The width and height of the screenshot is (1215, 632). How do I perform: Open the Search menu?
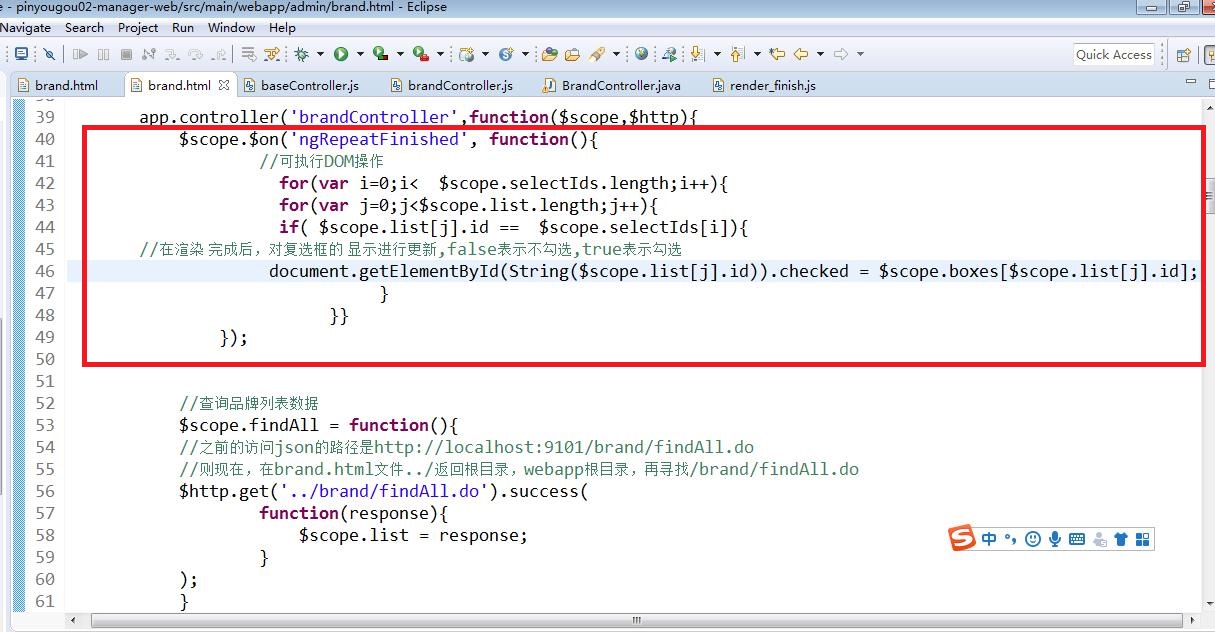tap(84, 28)
